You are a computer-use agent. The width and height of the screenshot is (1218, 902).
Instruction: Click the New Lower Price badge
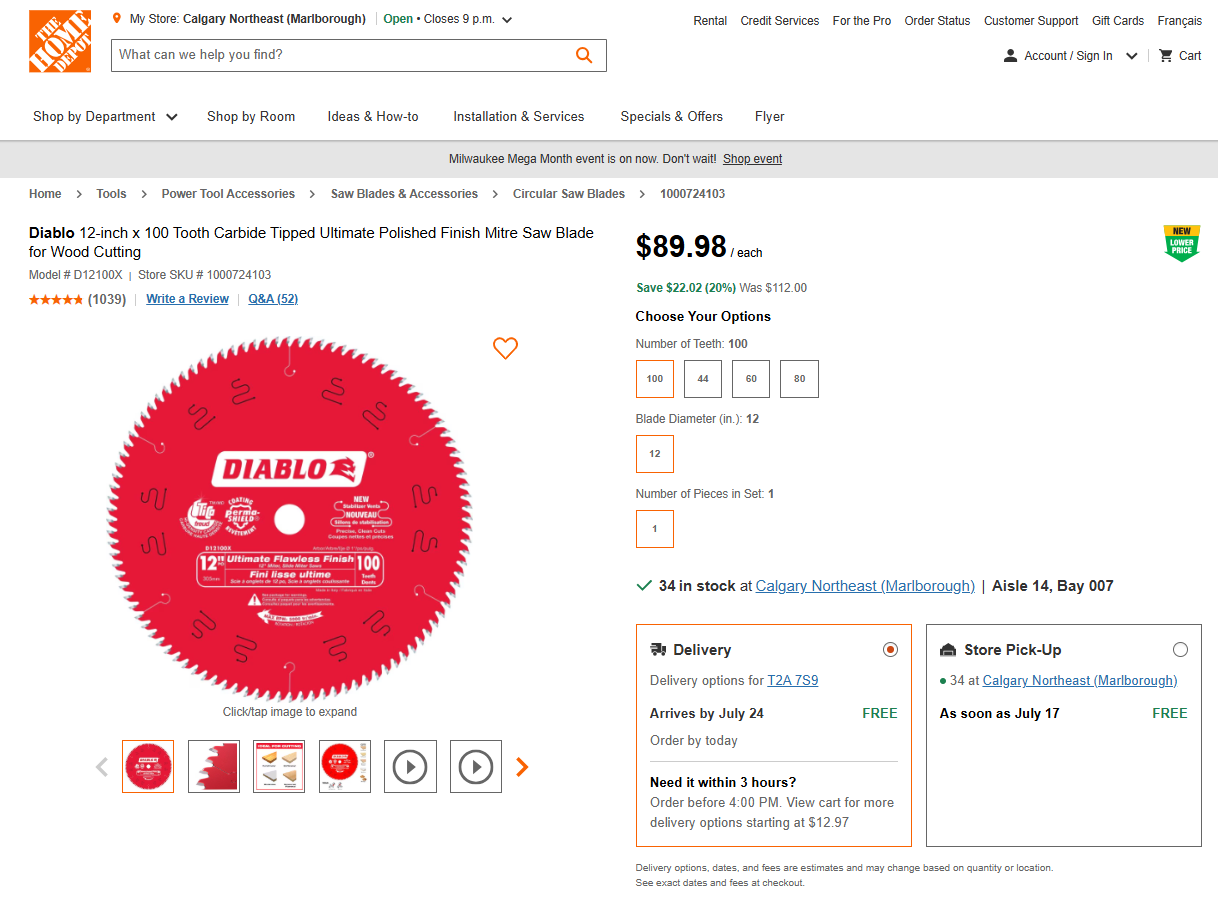pyautogui.click(x=1181, y=243)
